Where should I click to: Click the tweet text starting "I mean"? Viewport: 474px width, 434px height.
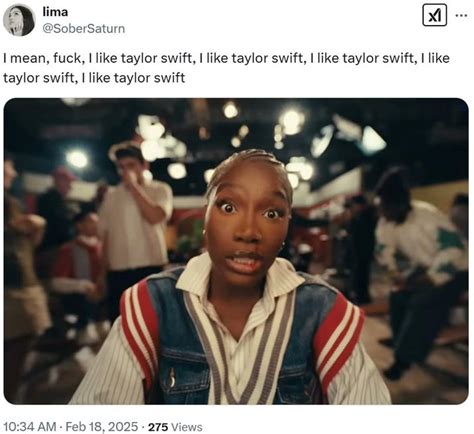pyautogui.click(x=227, y=68)
